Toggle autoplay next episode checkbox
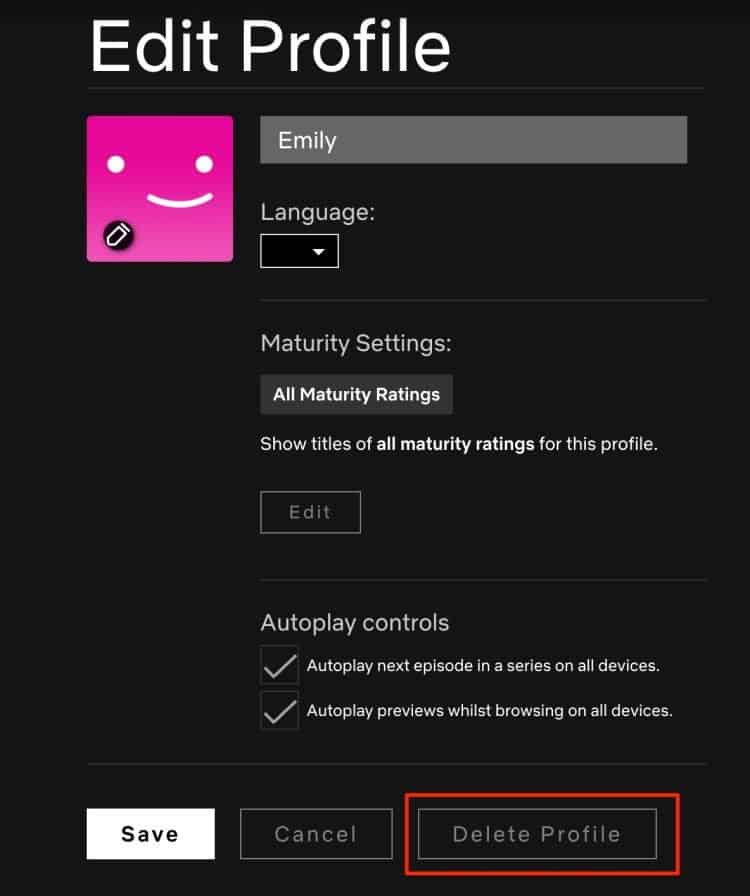Image resolution: width=750 pixels, height=896 pixels. tap(280, 665)
